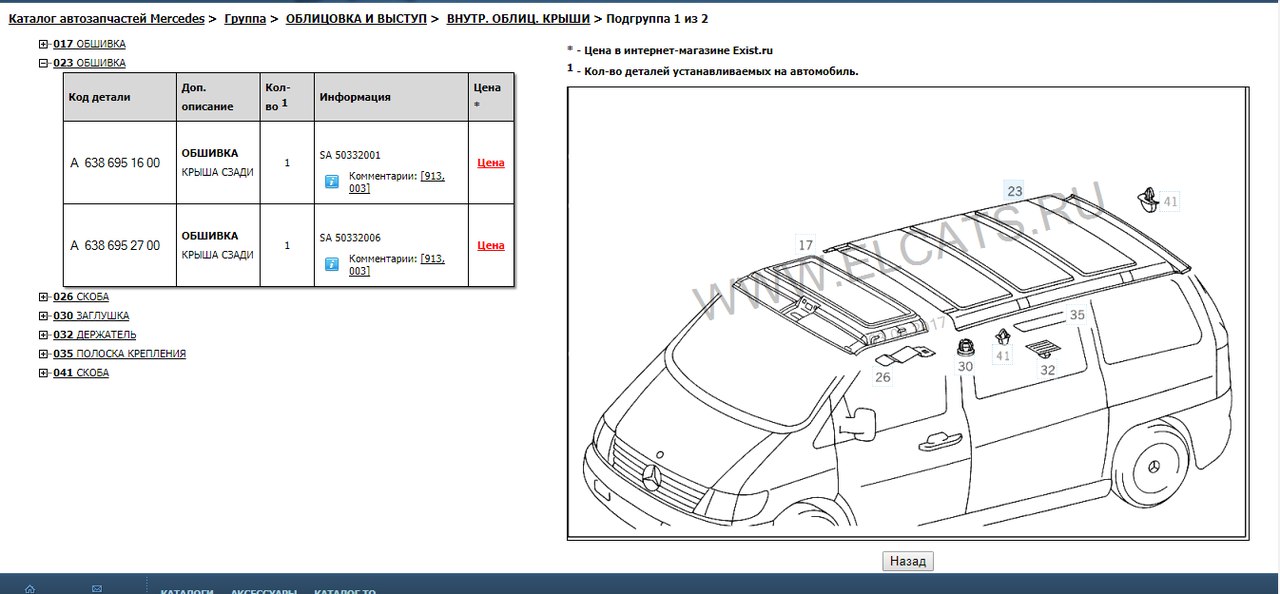The width and height of the screenshot is (1280, 594).
Task: Click the van parts diagram image
Action: coord(908,313)
